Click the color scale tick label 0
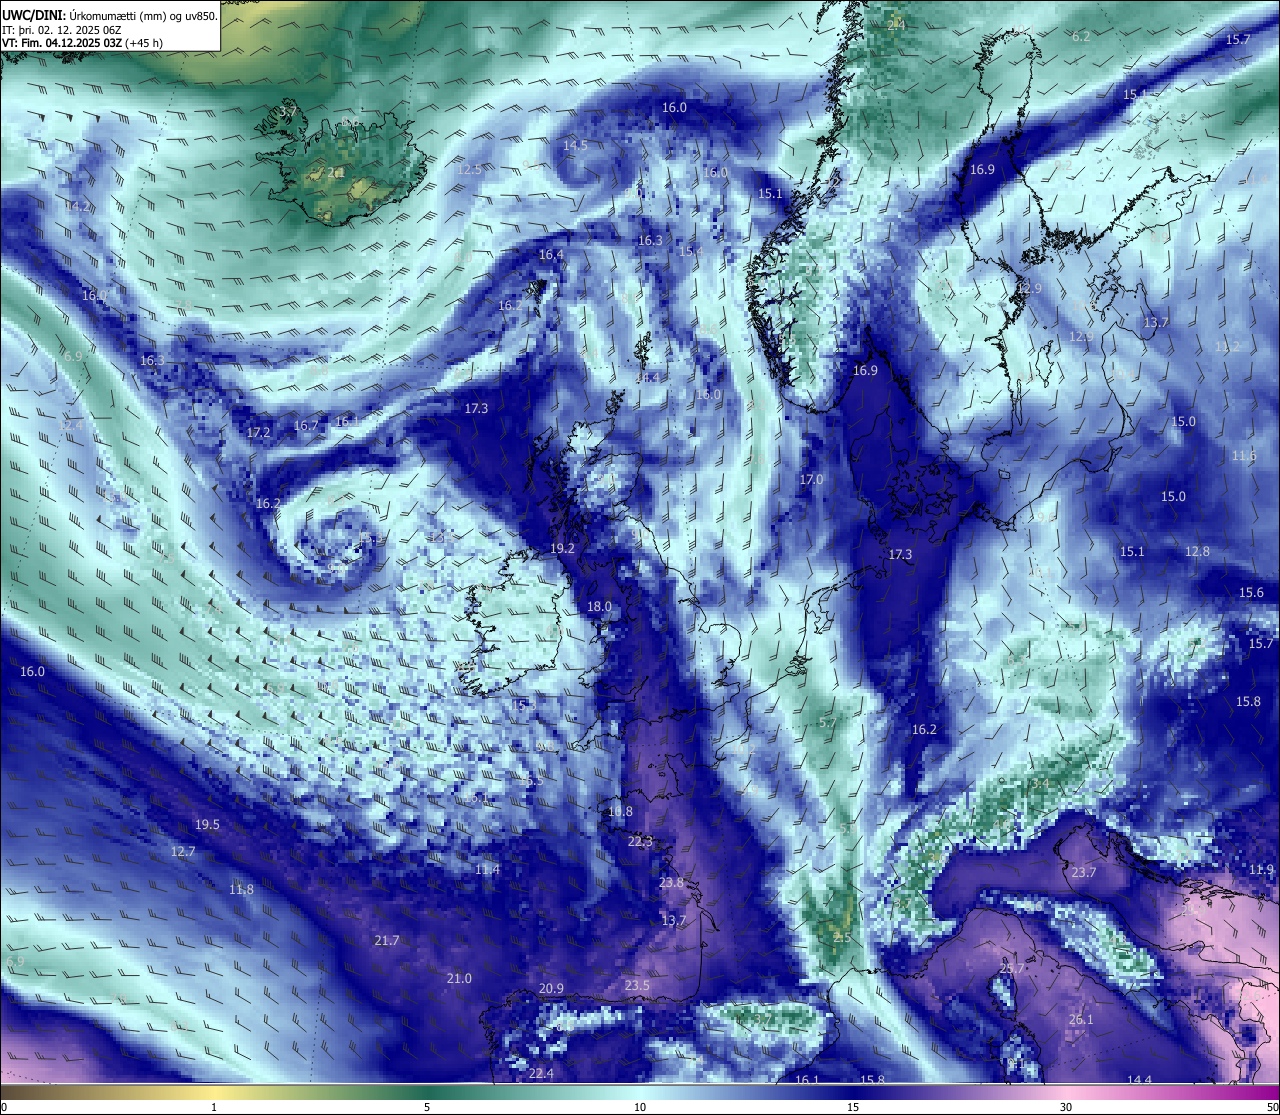The width and height of the screenshot is (1280, 1115). pos(4,1107)
